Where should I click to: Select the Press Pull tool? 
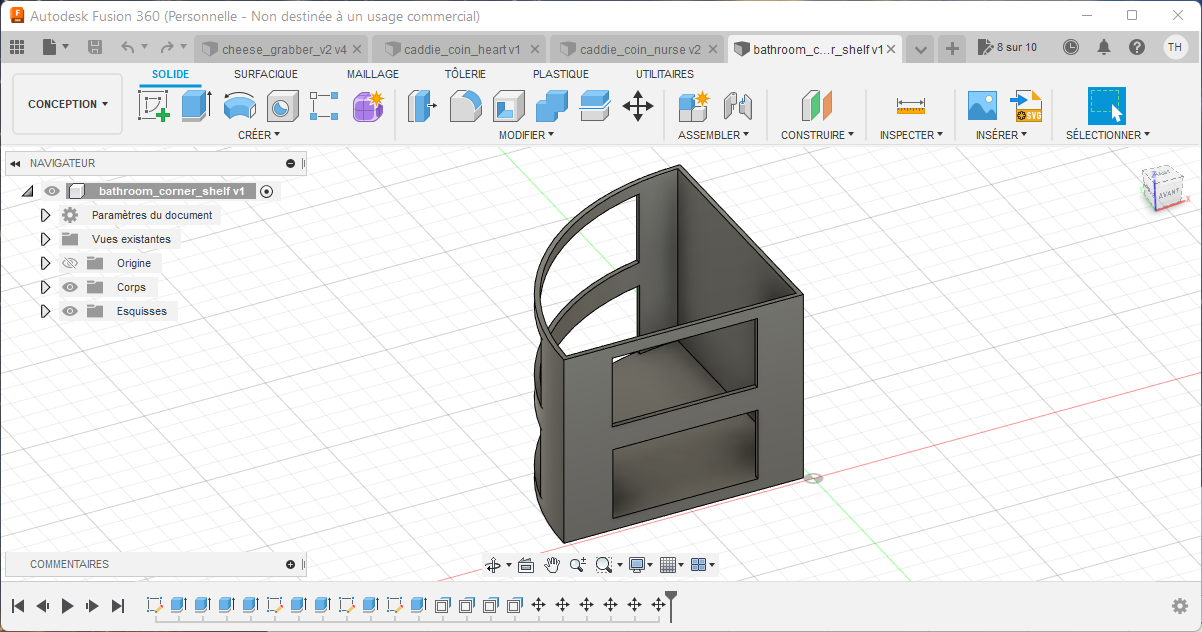tap(423, 105)
